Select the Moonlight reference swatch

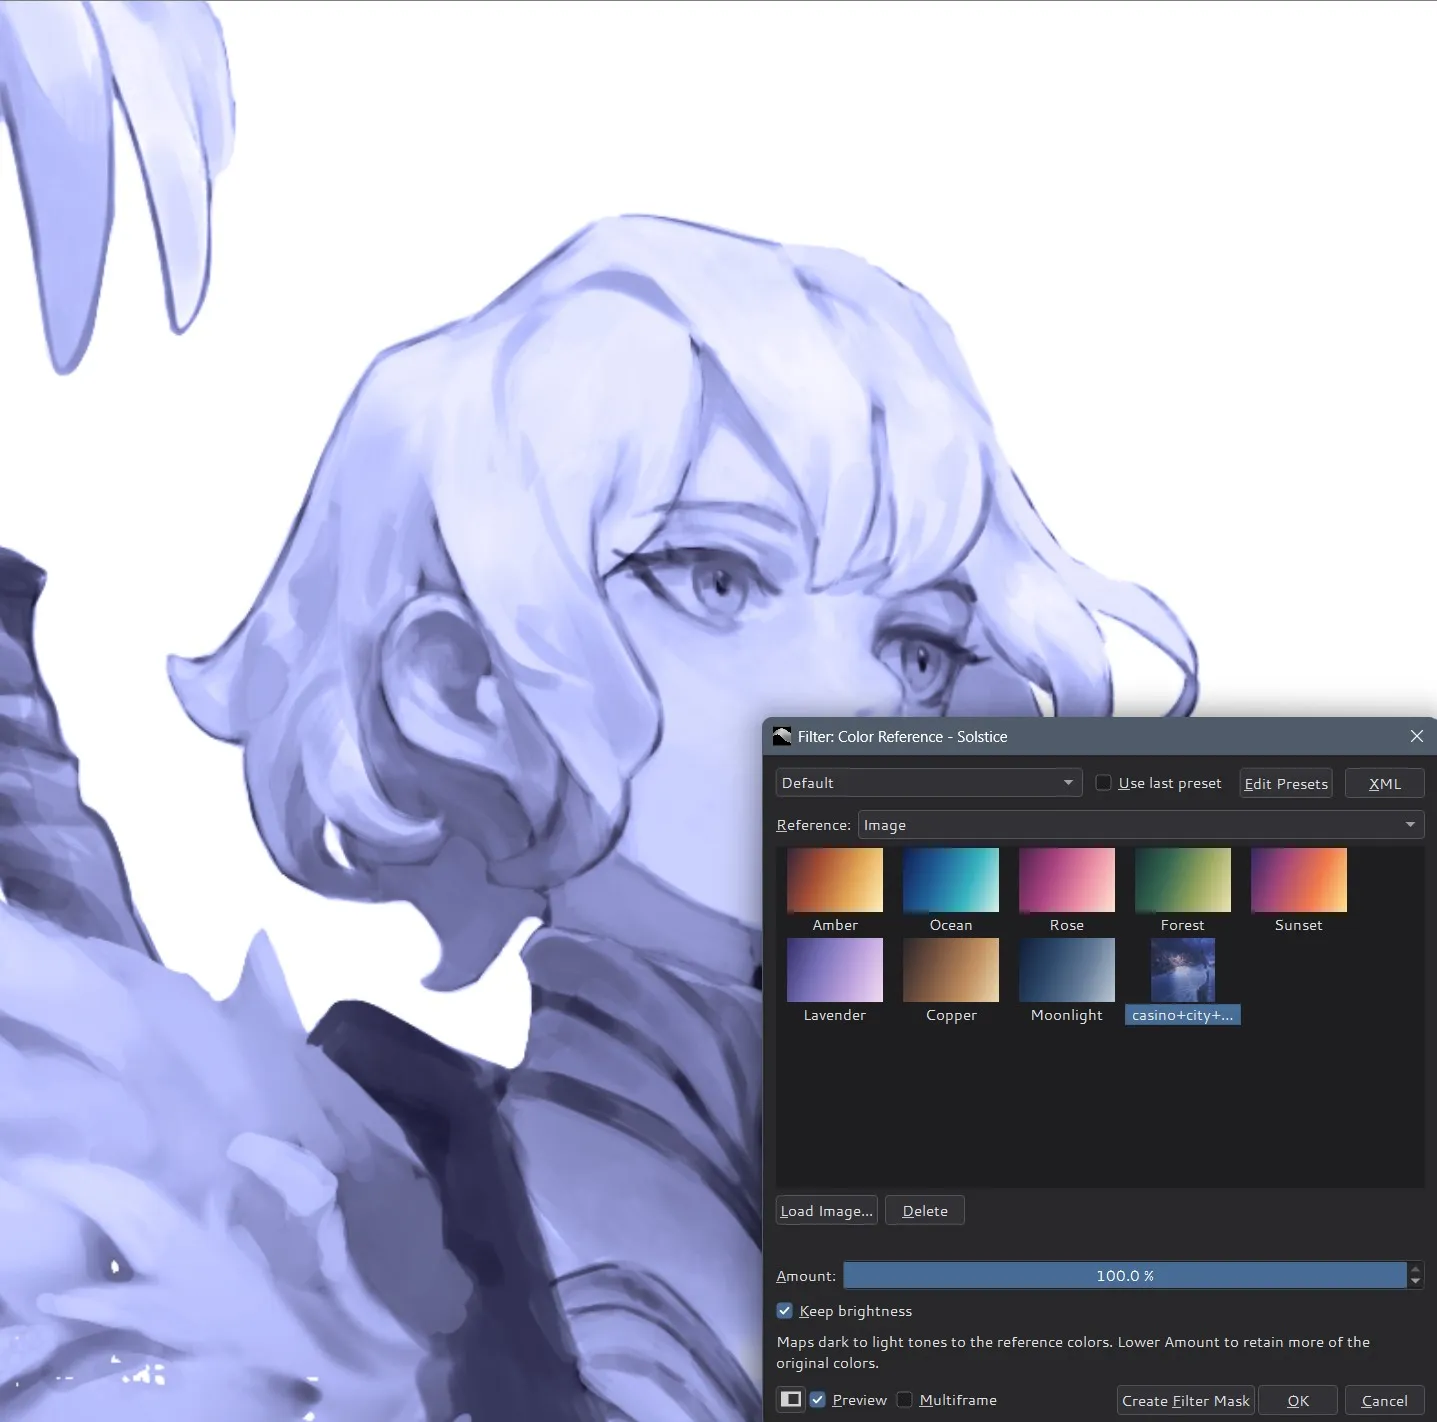click(x=1067, y=970)
